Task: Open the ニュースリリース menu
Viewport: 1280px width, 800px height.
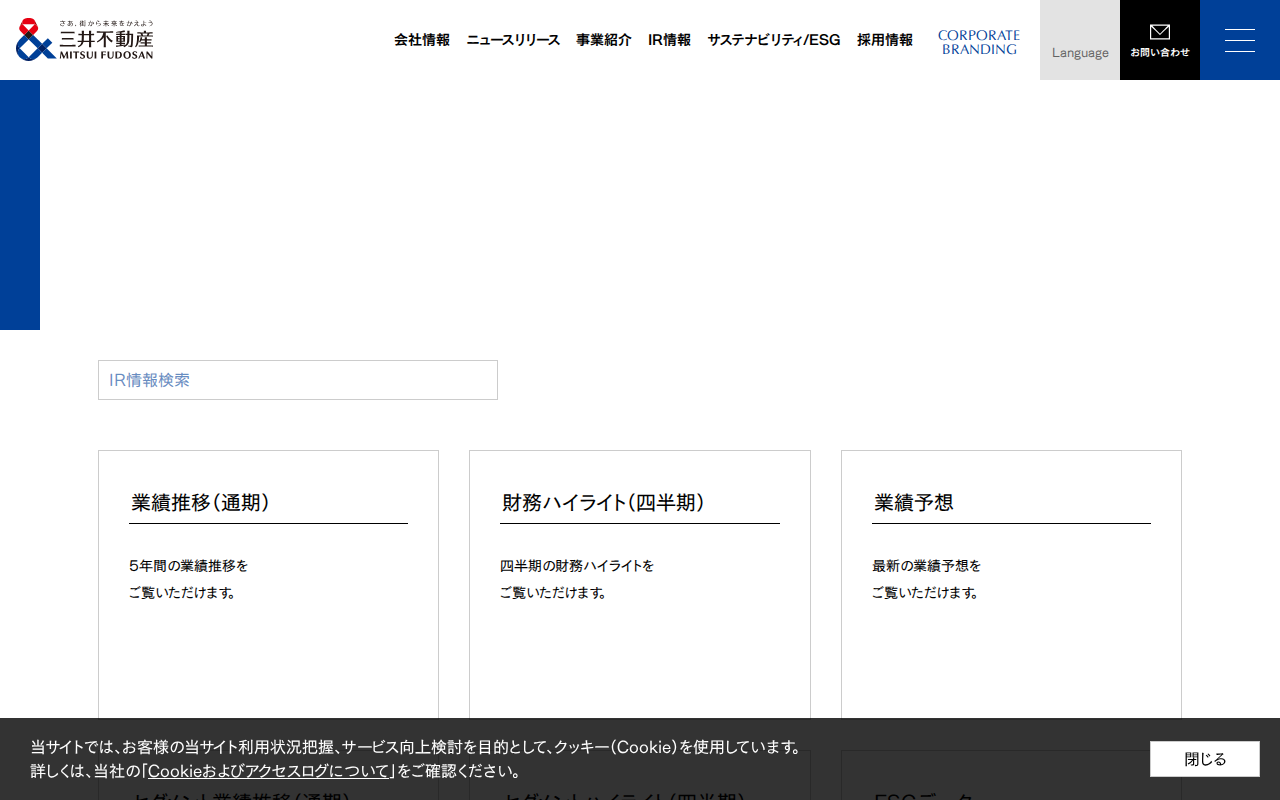Action: 513,40
